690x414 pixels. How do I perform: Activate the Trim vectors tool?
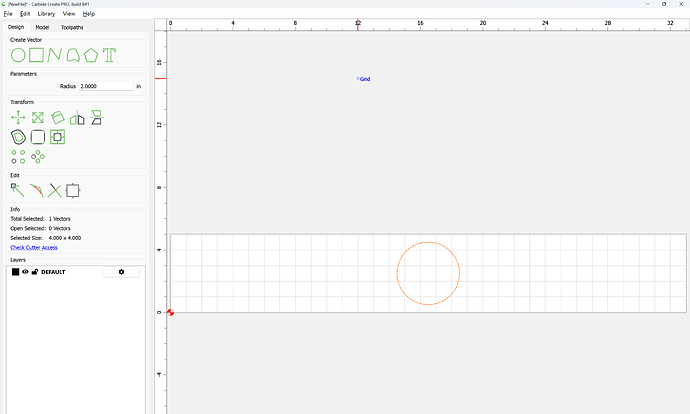[37, 191]
